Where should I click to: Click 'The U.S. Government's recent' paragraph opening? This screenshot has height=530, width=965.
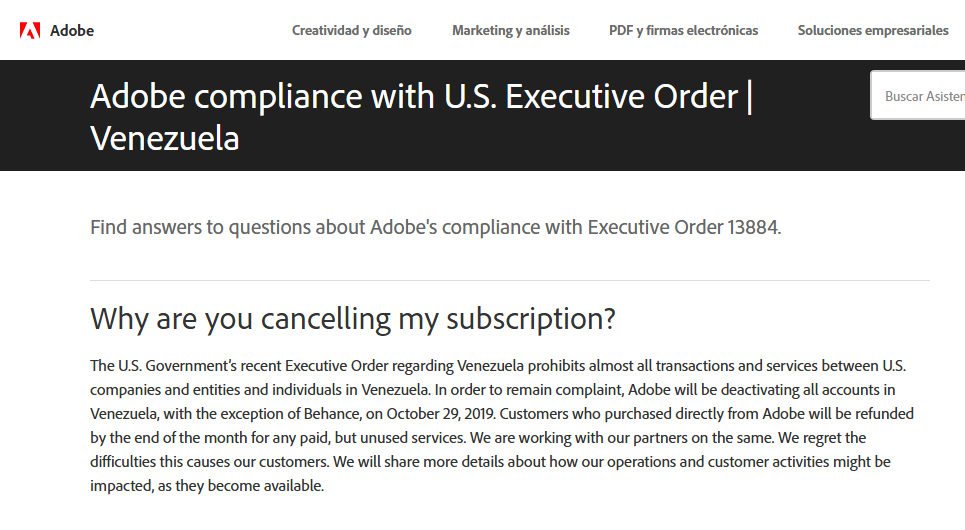[x=185, y=366]
